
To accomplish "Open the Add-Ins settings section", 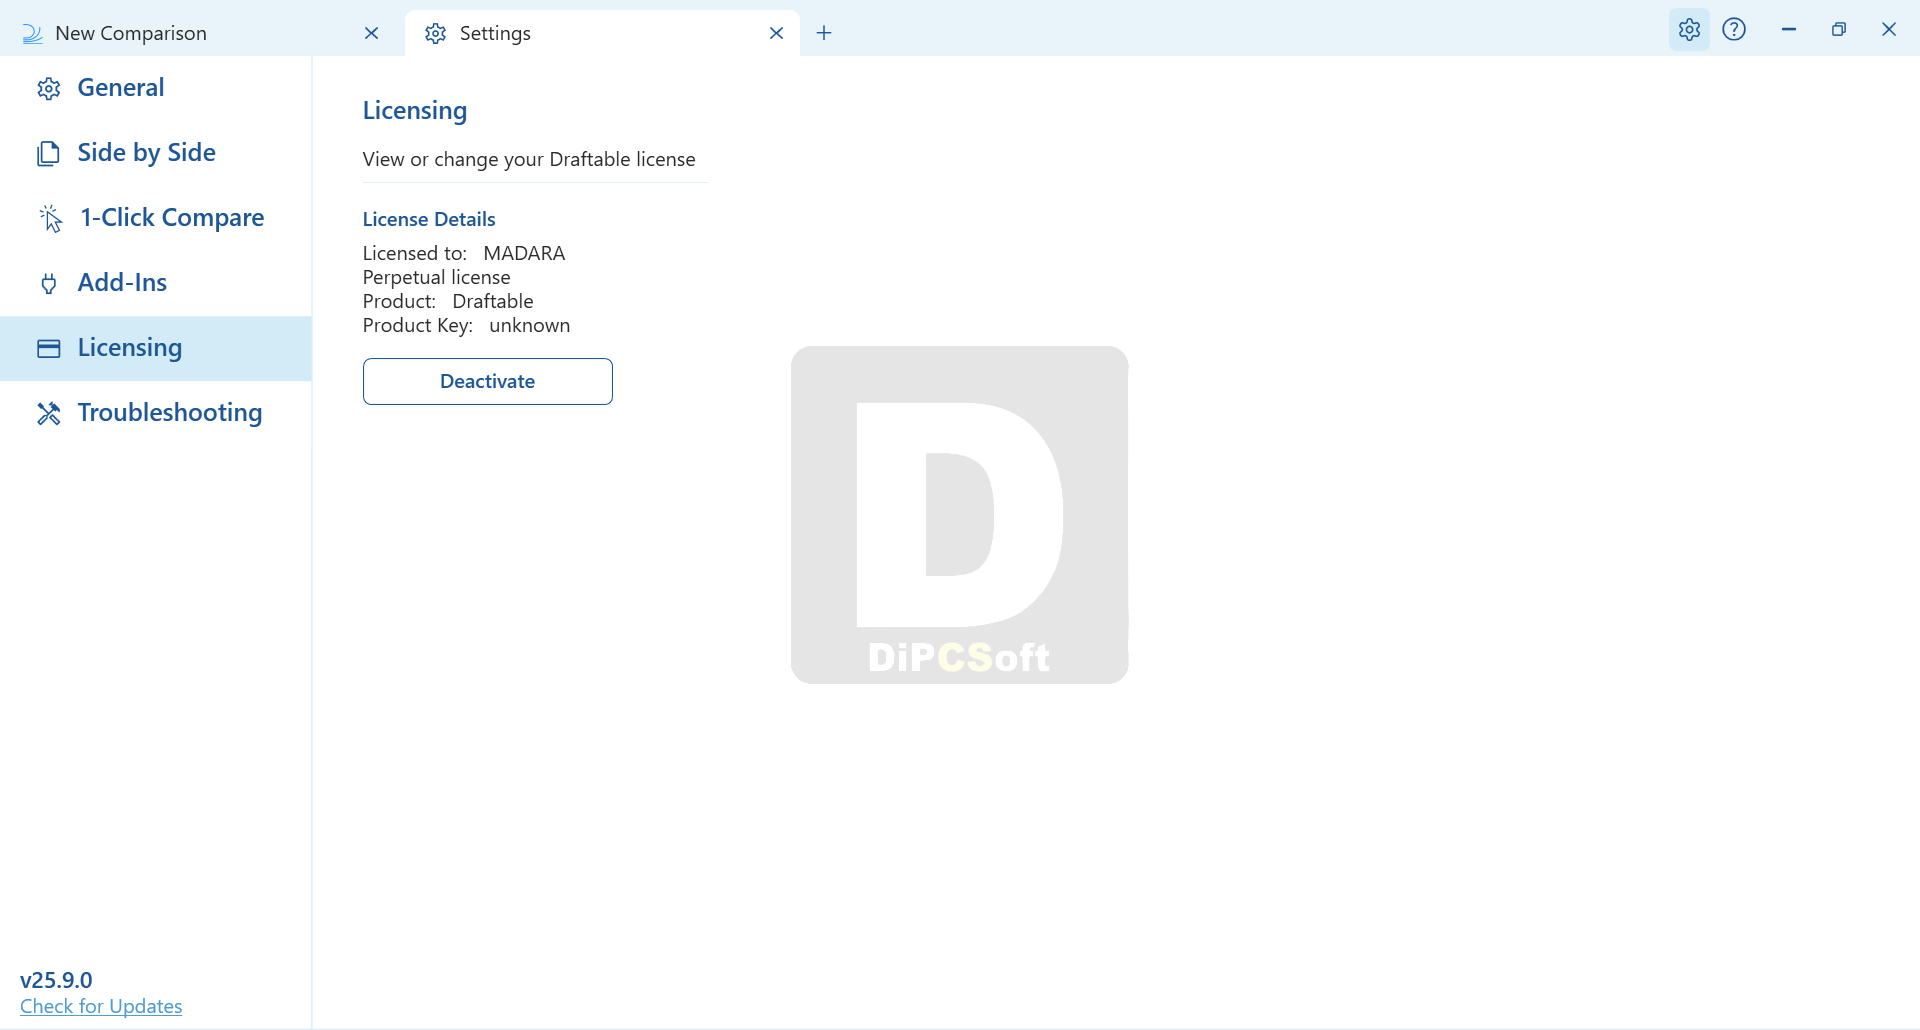I will [155, 283].
